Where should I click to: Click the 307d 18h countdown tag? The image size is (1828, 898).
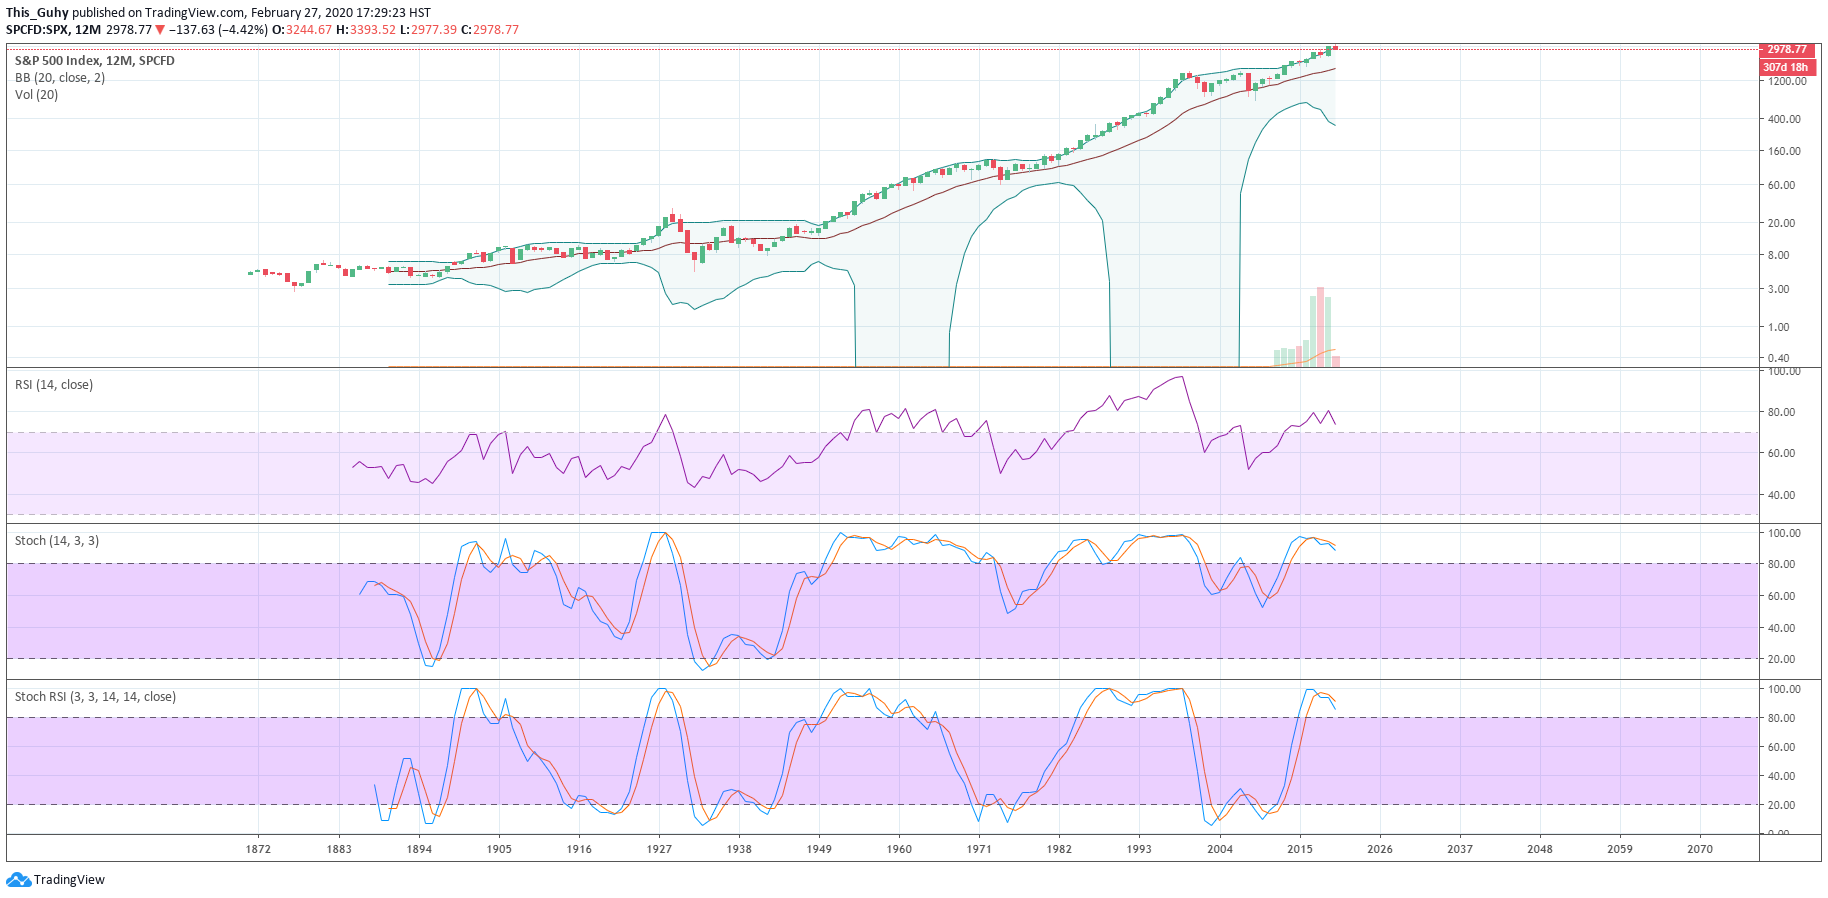click(1787, 67)
